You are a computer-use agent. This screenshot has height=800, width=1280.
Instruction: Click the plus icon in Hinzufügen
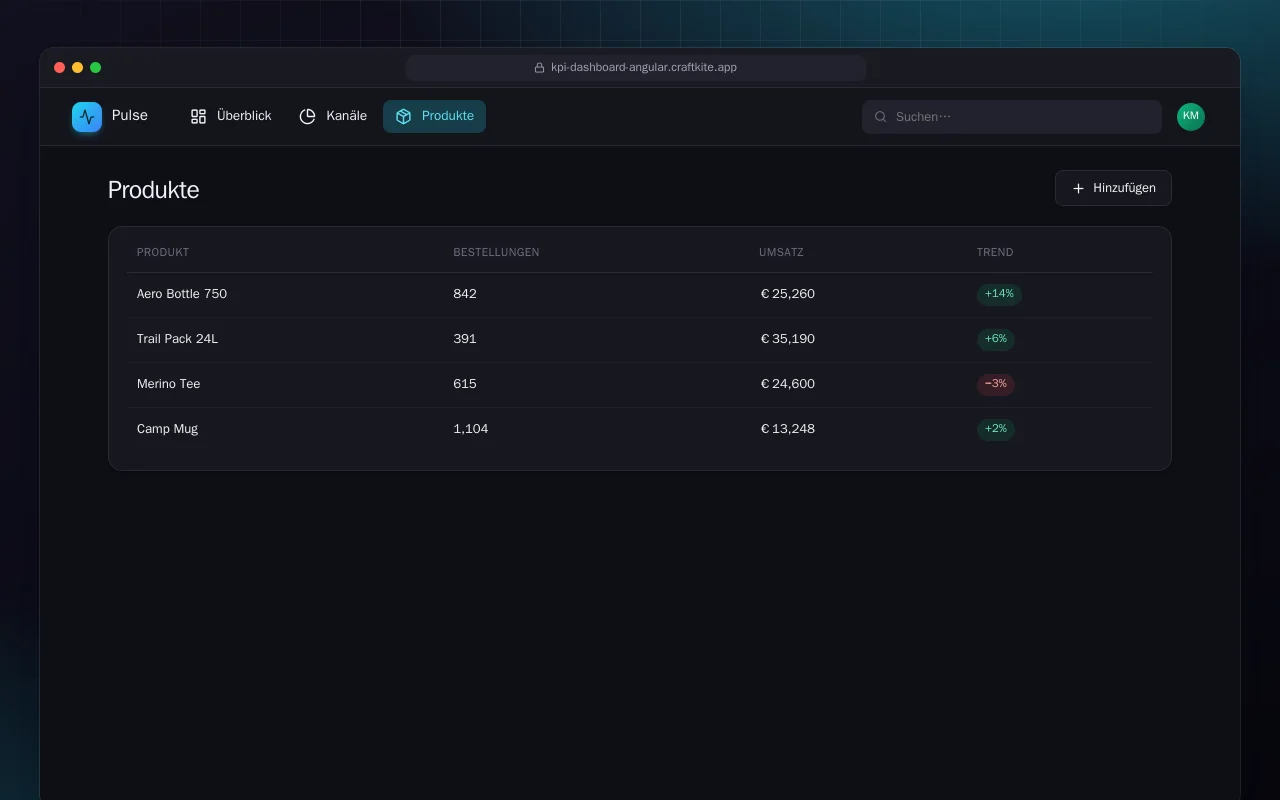(x=1078, y=188)
